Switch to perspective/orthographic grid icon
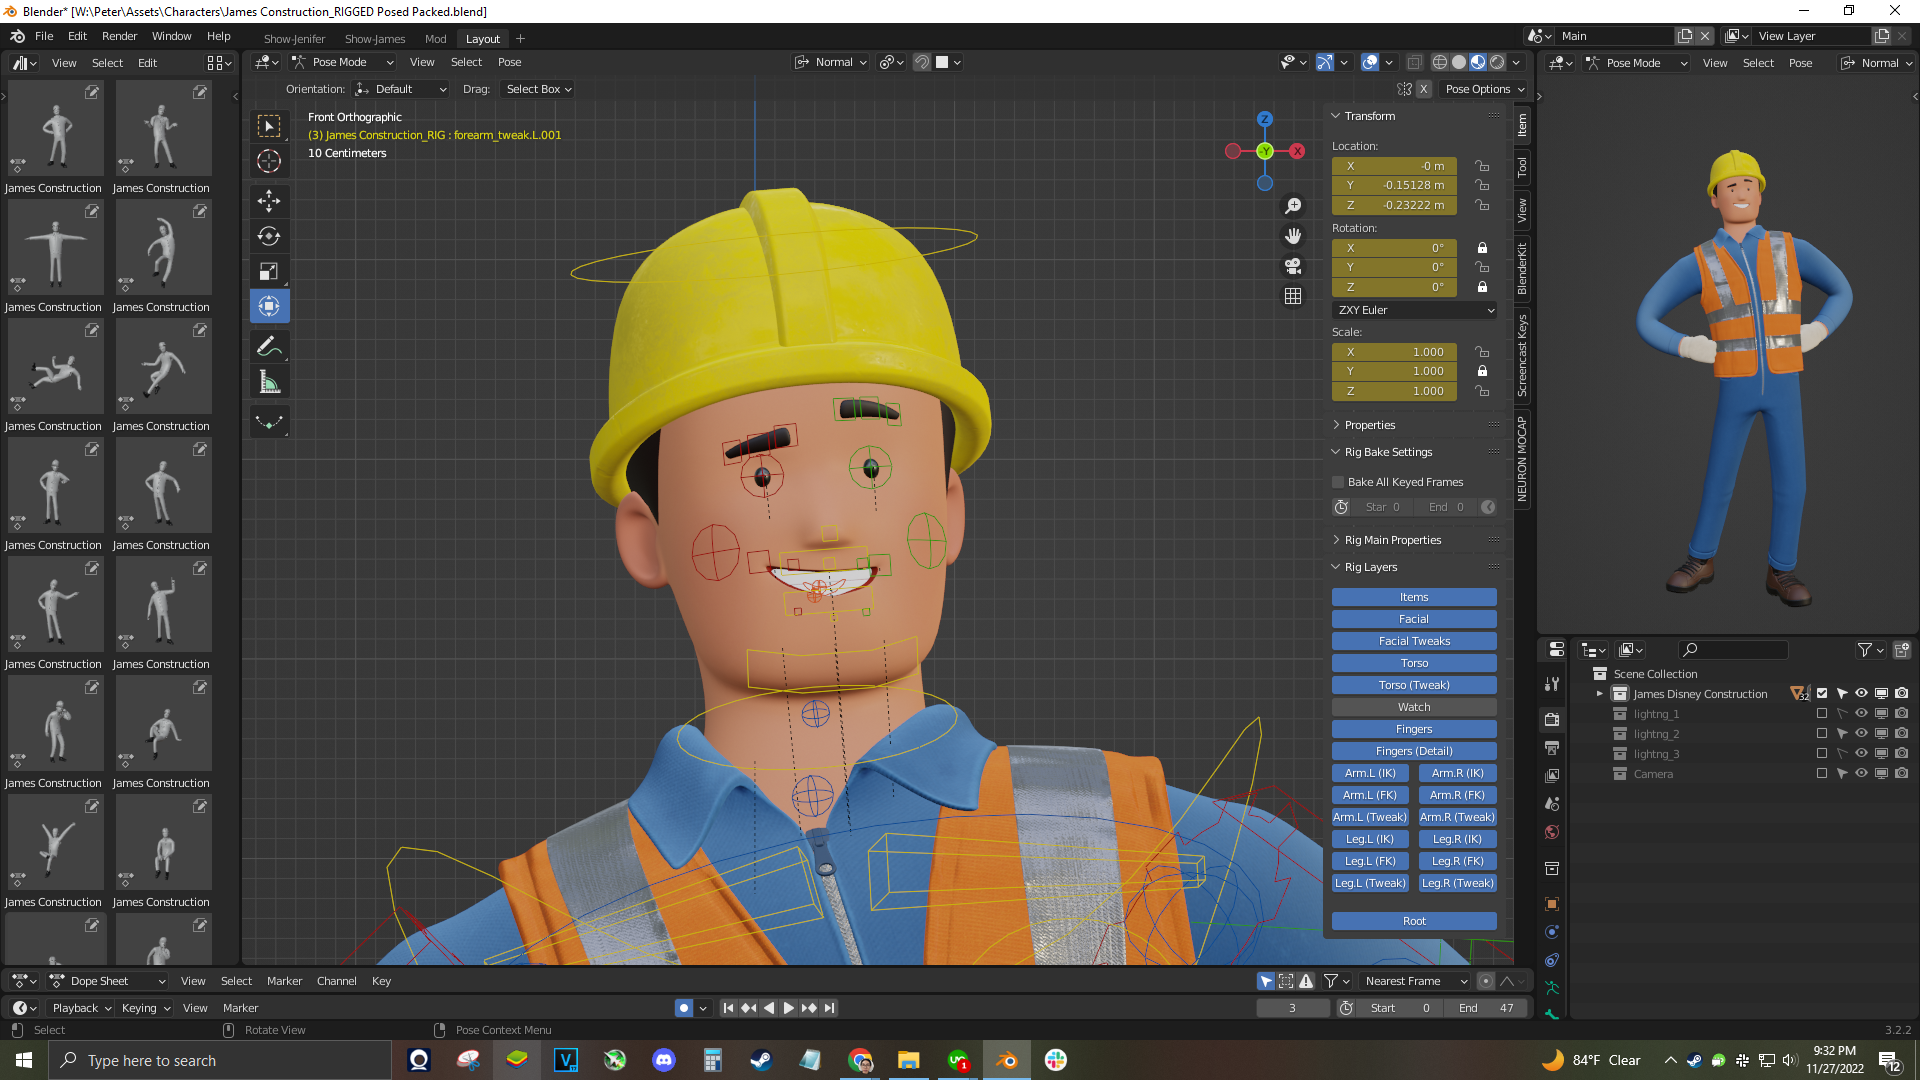Viewport: 1920px width, 1080px height. click(x=1293, y=296)
